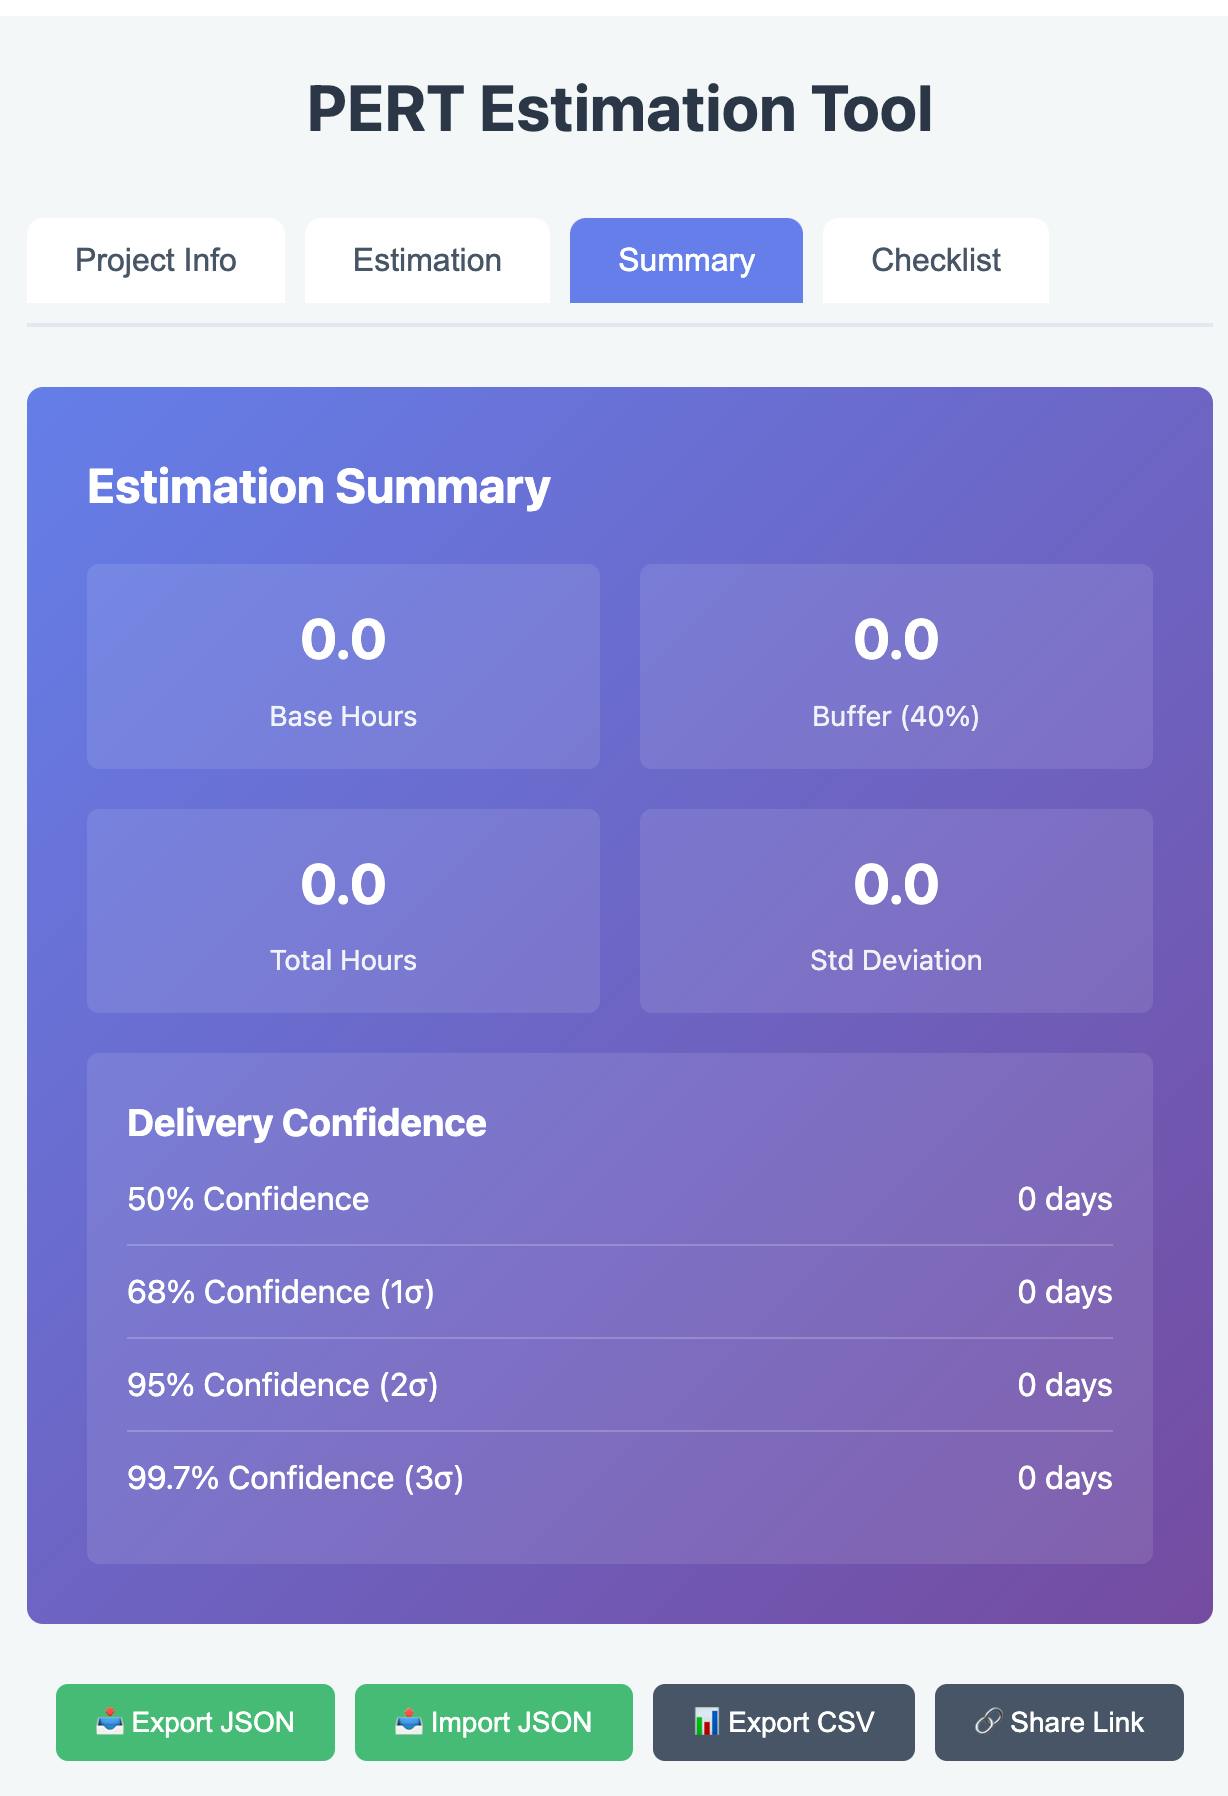The width and height of the screenshot is (1228, 1796).
Task: Click the chain link icon on Share Link
Action: click(x=988, y=1722)
